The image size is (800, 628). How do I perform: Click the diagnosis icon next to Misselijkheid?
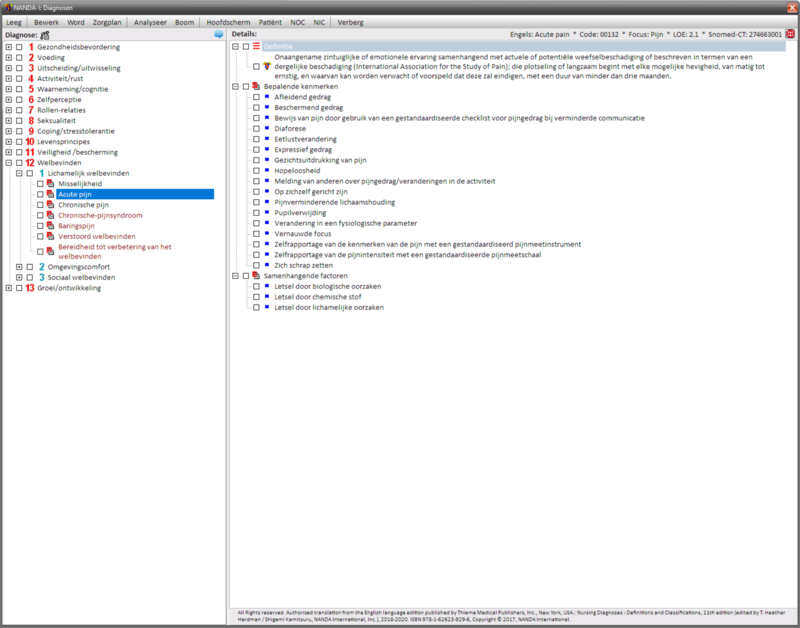51,184
